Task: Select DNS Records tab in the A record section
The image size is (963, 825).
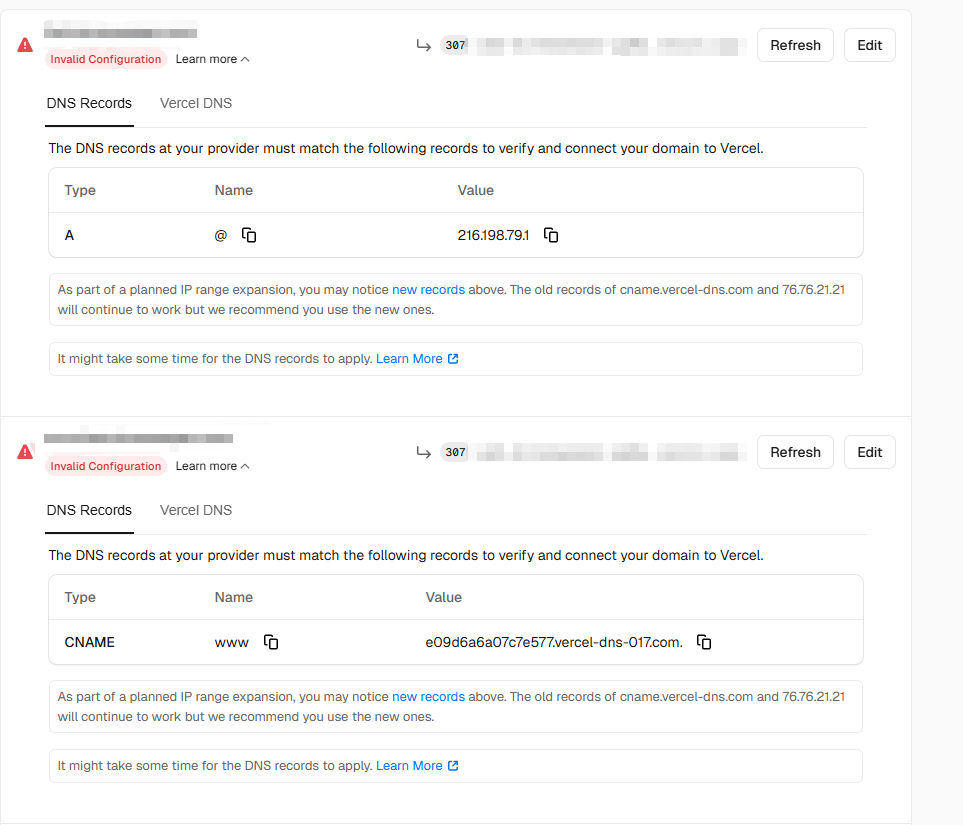Action: [89, 103]
